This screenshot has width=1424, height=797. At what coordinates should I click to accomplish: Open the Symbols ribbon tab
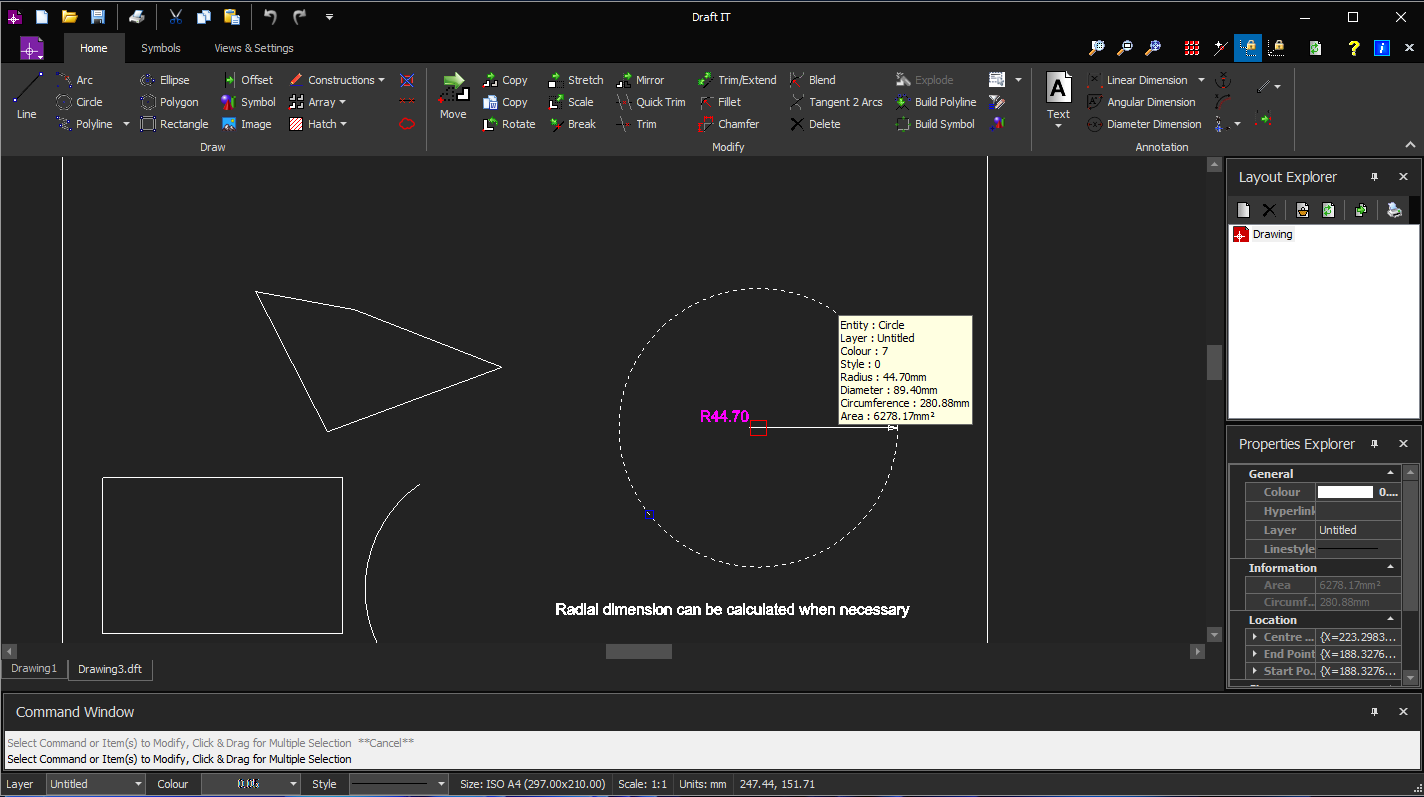[161, 48]
